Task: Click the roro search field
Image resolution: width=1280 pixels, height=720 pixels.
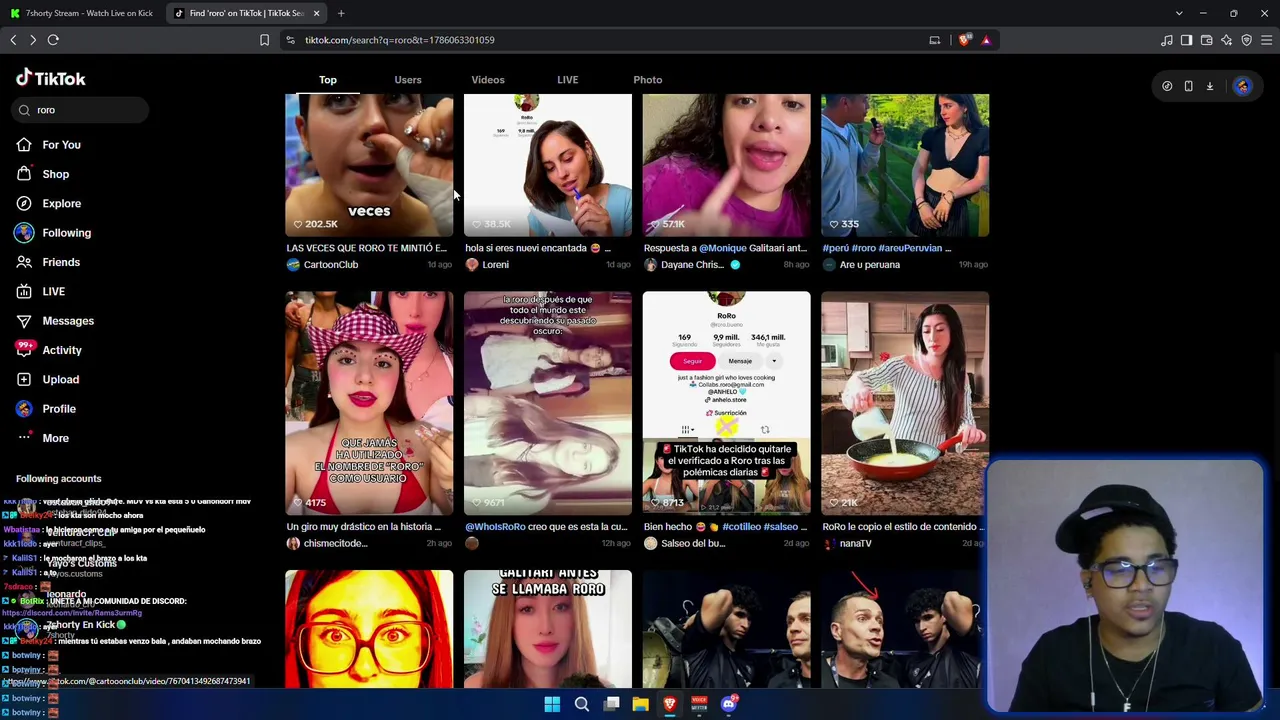Action: tap(82, 110)
